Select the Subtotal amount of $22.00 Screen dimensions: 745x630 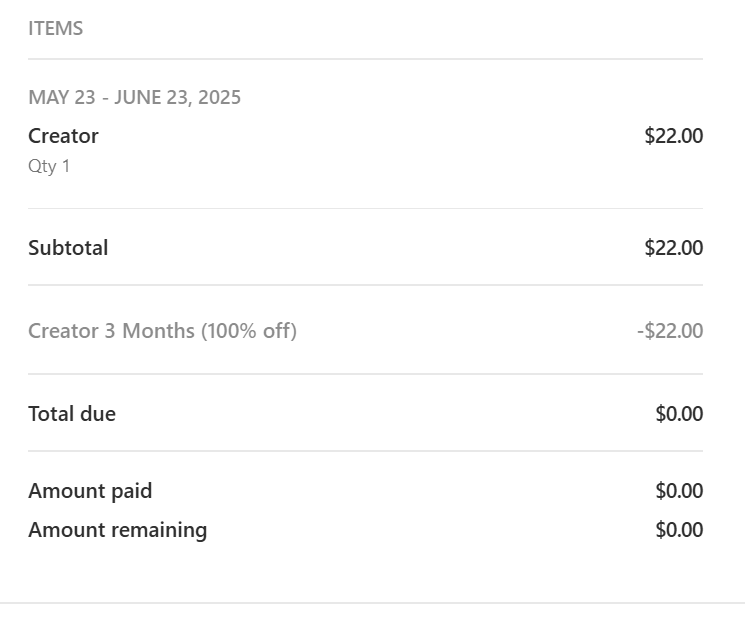click(673, 248)
